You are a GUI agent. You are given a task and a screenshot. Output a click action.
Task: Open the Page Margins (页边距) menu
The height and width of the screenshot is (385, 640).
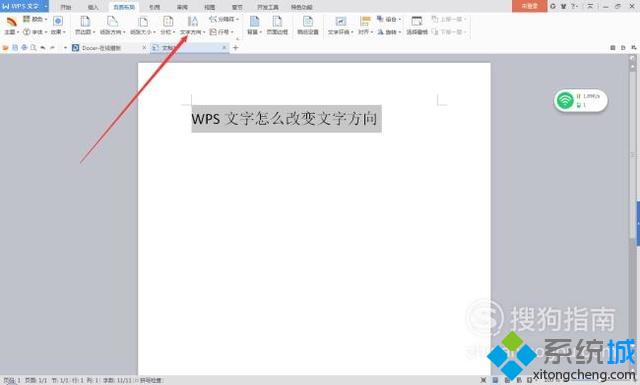tap(85, 25)
